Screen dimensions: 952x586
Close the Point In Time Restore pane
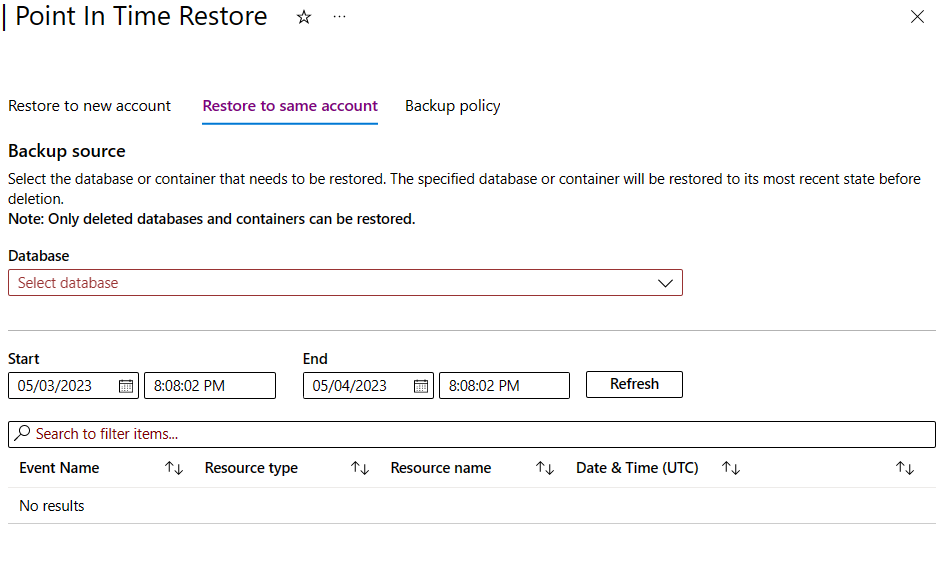pyautogui.click(x=917, y=17)
